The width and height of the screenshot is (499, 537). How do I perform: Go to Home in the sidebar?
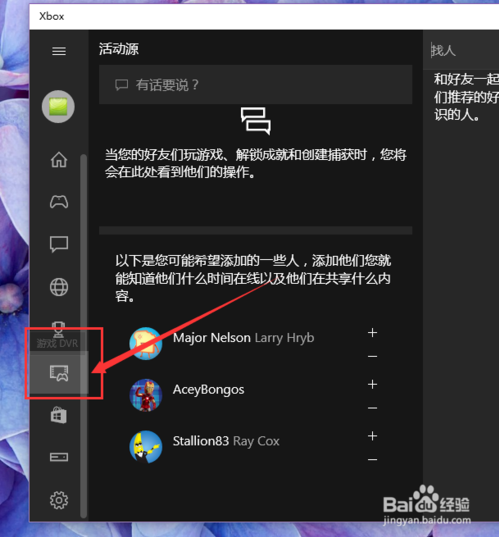(x=59, y=160)
